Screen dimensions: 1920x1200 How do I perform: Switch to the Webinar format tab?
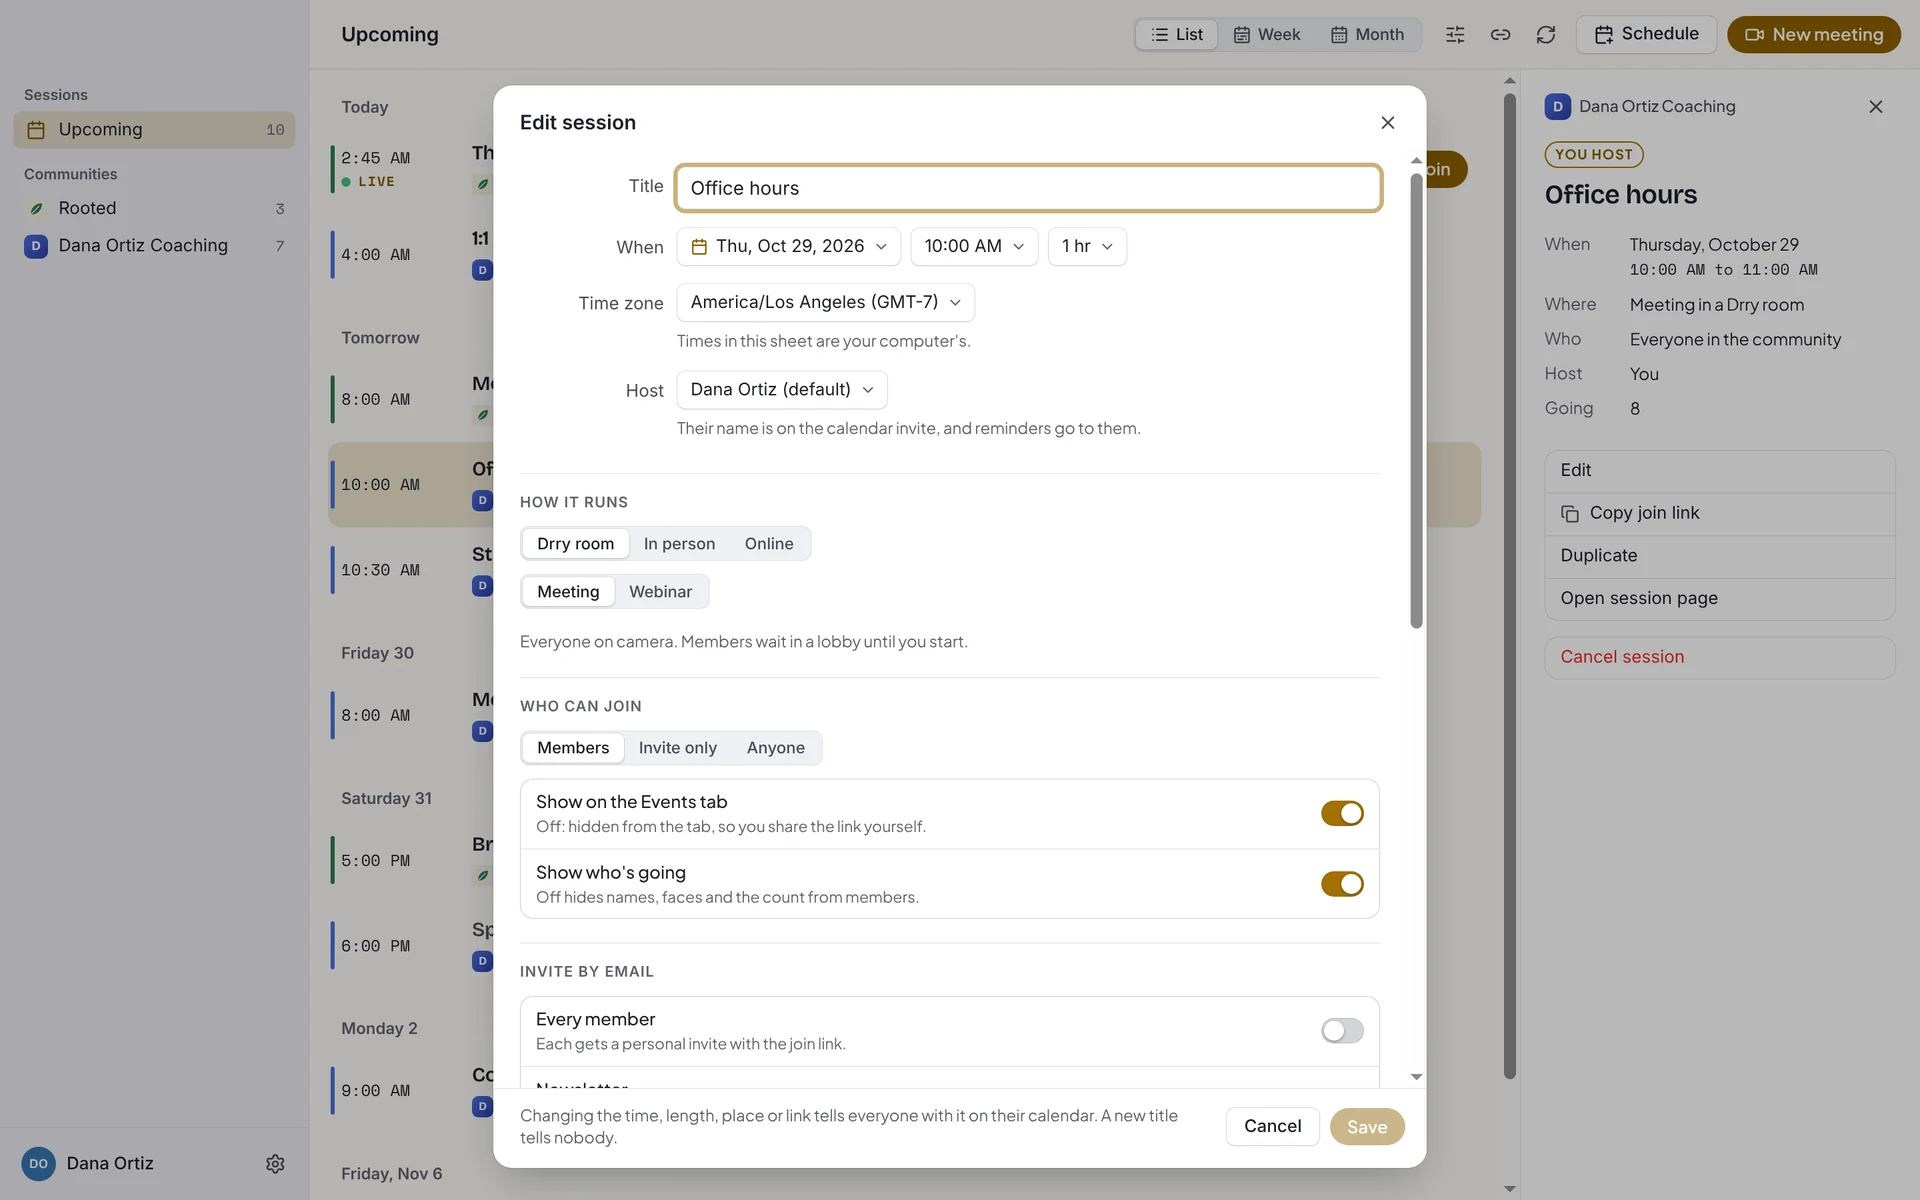click(x=660, y=592)
